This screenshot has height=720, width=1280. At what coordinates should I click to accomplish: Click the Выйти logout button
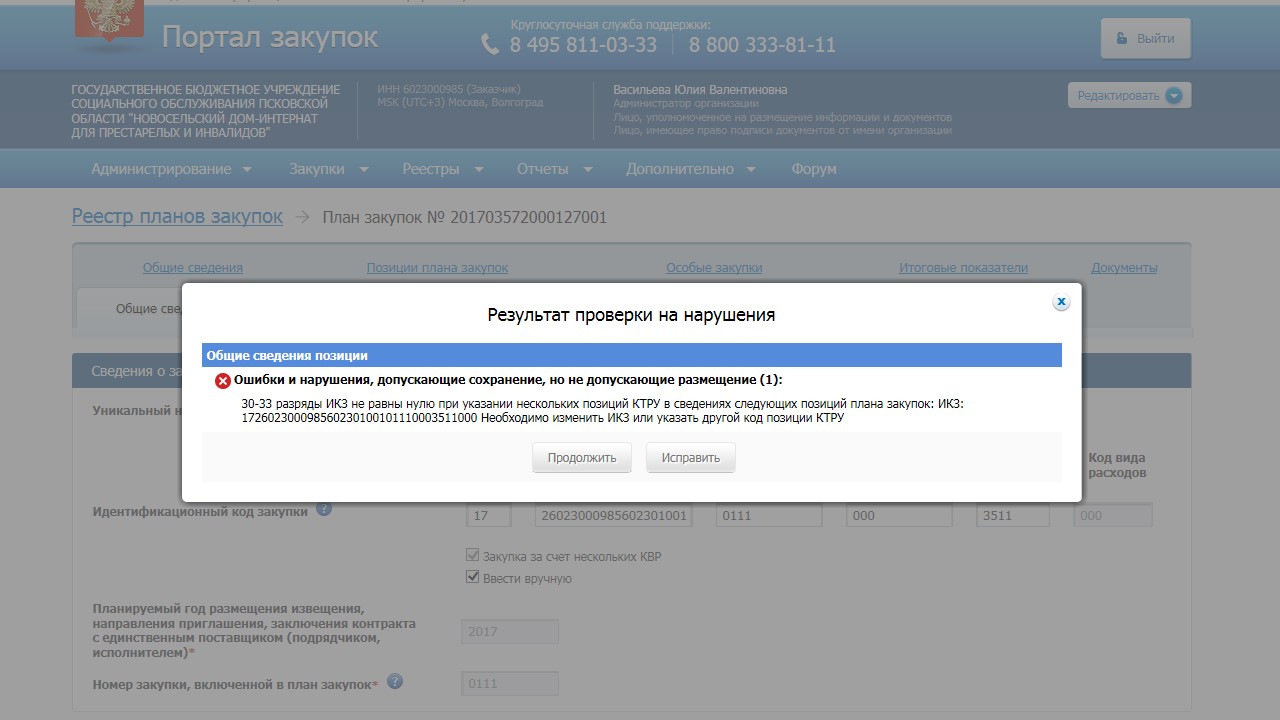coord(1145,39)
